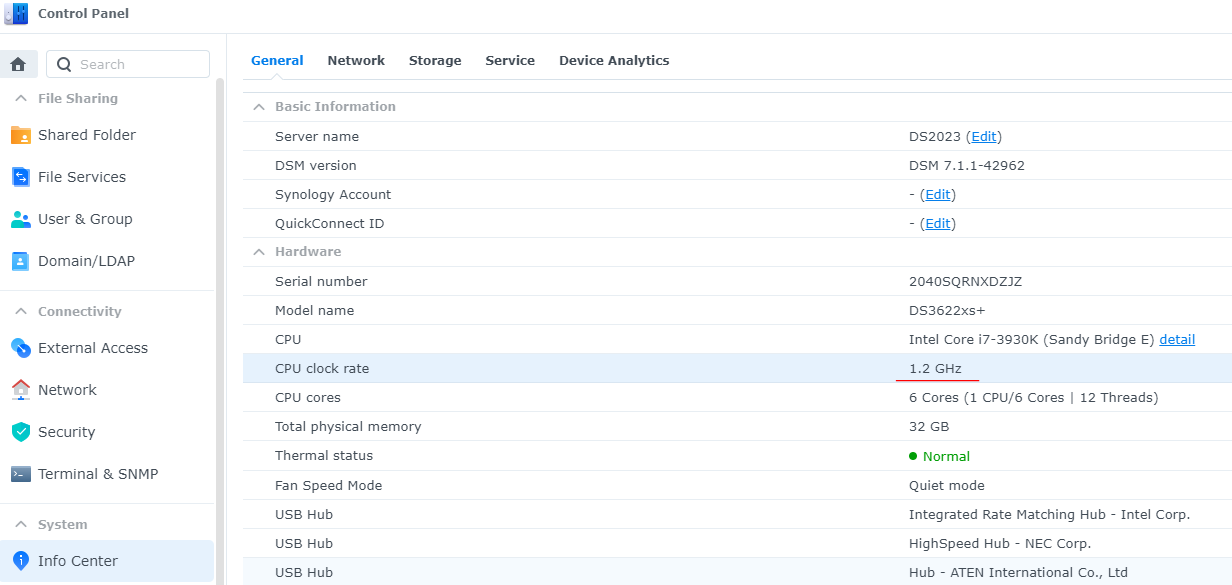Click the DS2023 server name value
The height and width of the screenshot is (585, 1232).
[x=935, y=137]
